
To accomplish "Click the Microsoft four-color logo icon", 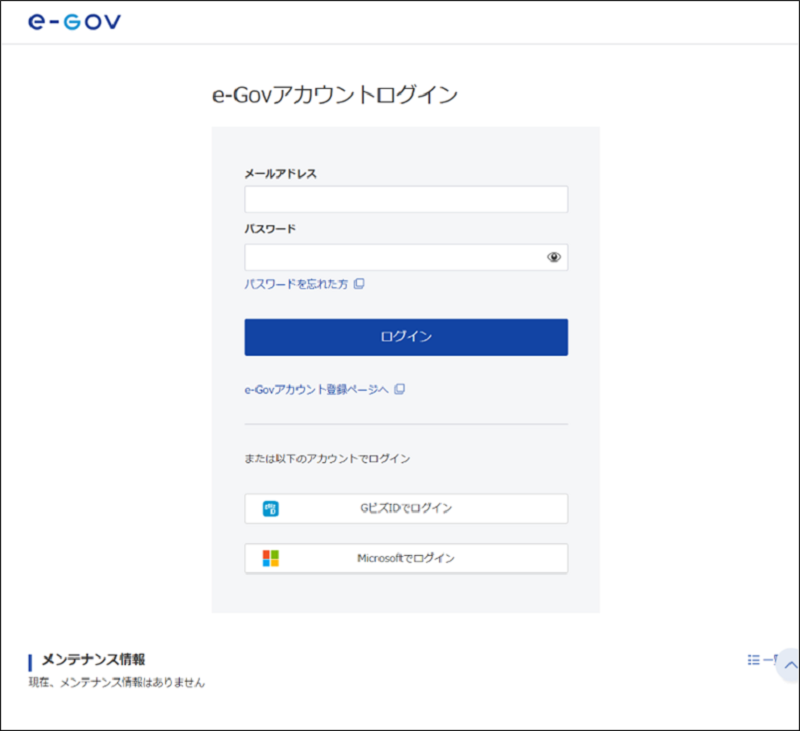I will click(x=270, y=558).
